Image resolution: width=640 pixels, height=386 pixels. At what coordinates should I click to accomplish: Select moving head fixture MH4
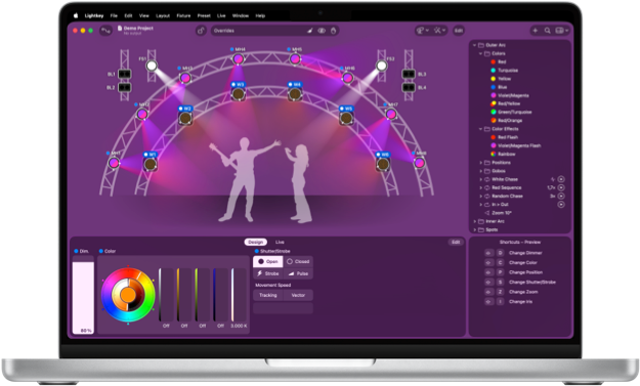coord(238,59)
